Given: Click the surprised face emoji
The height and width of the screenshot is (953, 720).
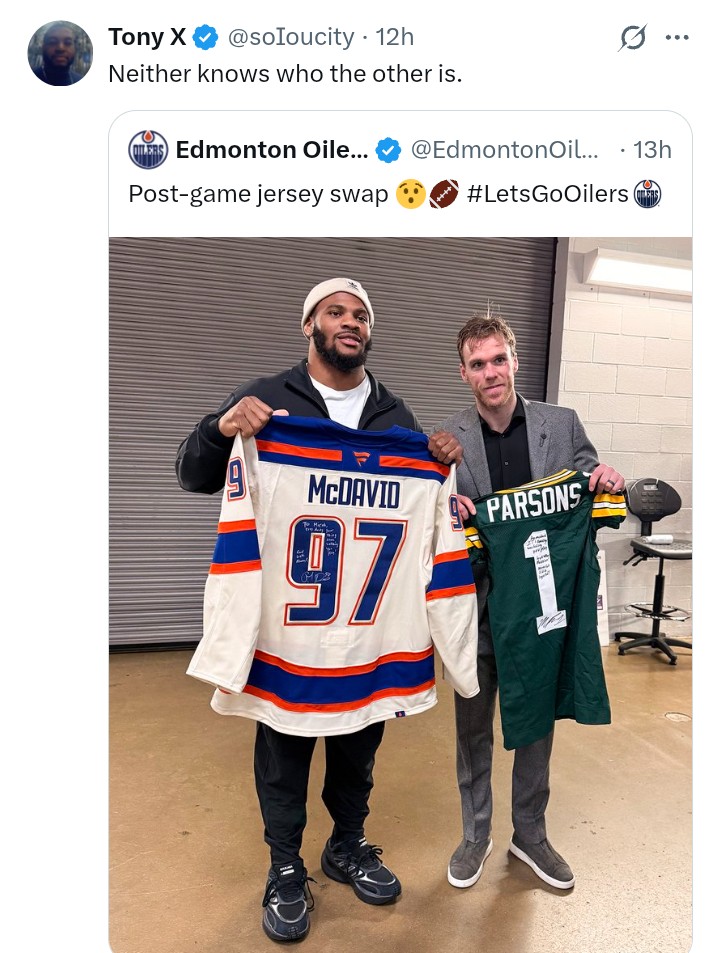Looking at the screenshot, I should [x=411, y=194].
